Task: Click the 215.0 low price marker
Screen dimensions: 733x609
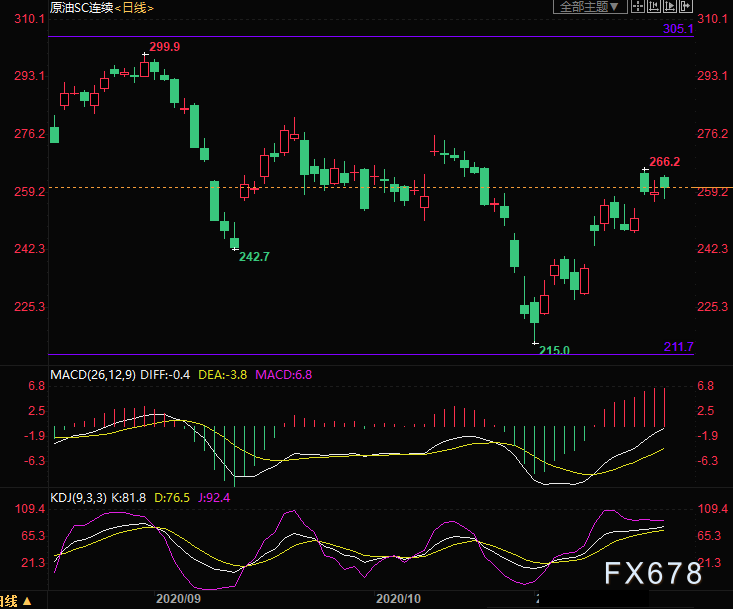Action: [x=554, y=350]
